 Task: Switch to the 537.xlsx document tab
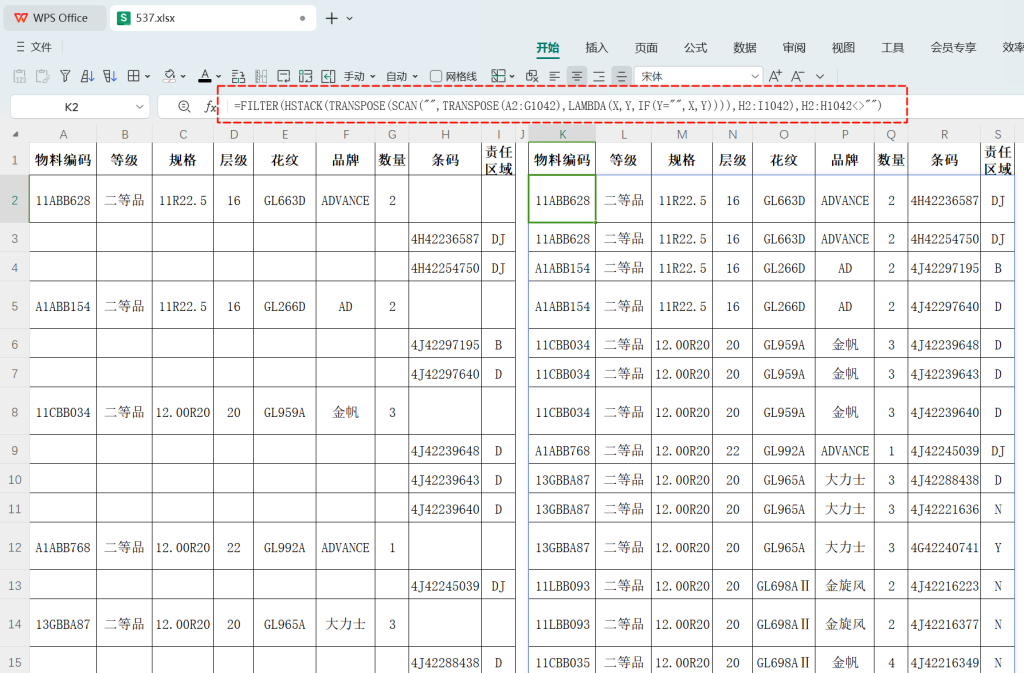click(213, 18)
